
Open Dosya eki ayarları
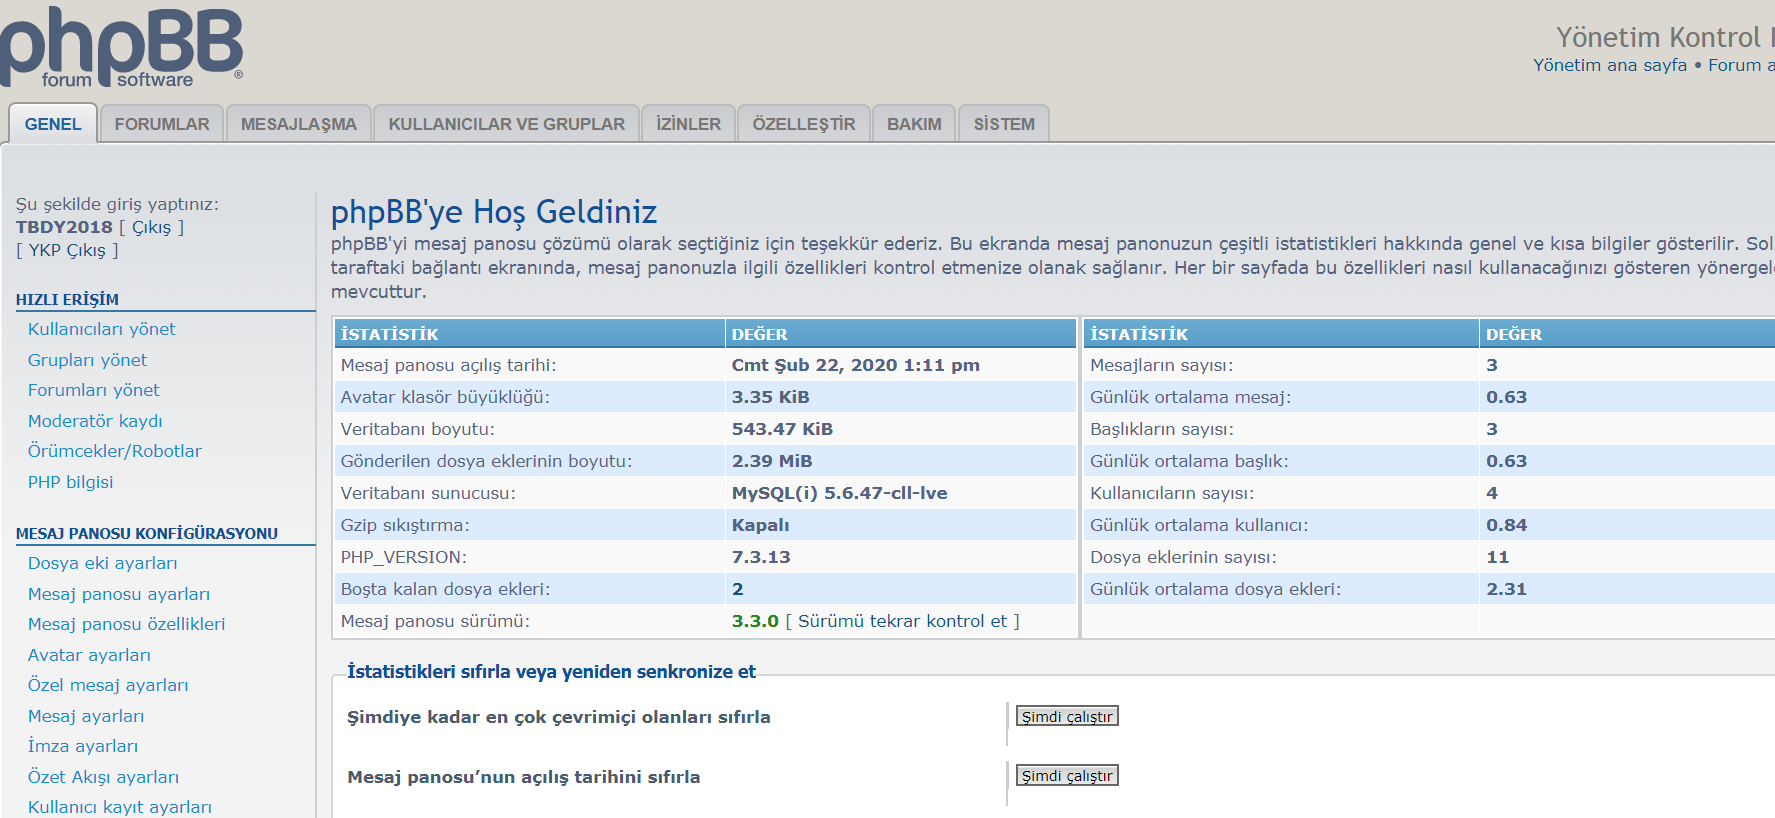click(102, 563)
